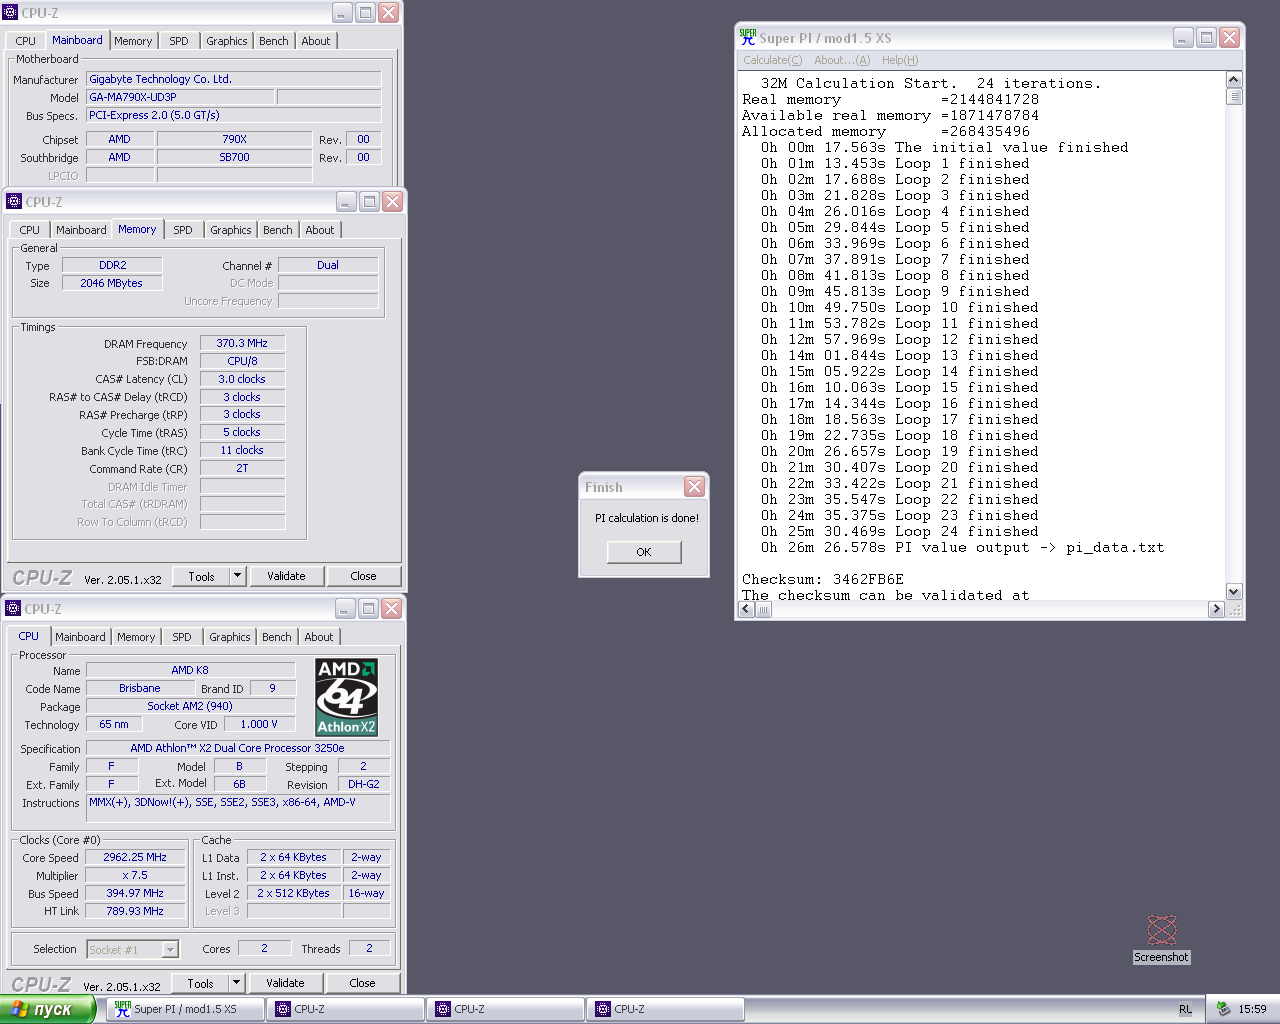This screenshot has height=1024, width=1280.
Task: Click the Start button (пуск)
Action: tap(47, 1009)
